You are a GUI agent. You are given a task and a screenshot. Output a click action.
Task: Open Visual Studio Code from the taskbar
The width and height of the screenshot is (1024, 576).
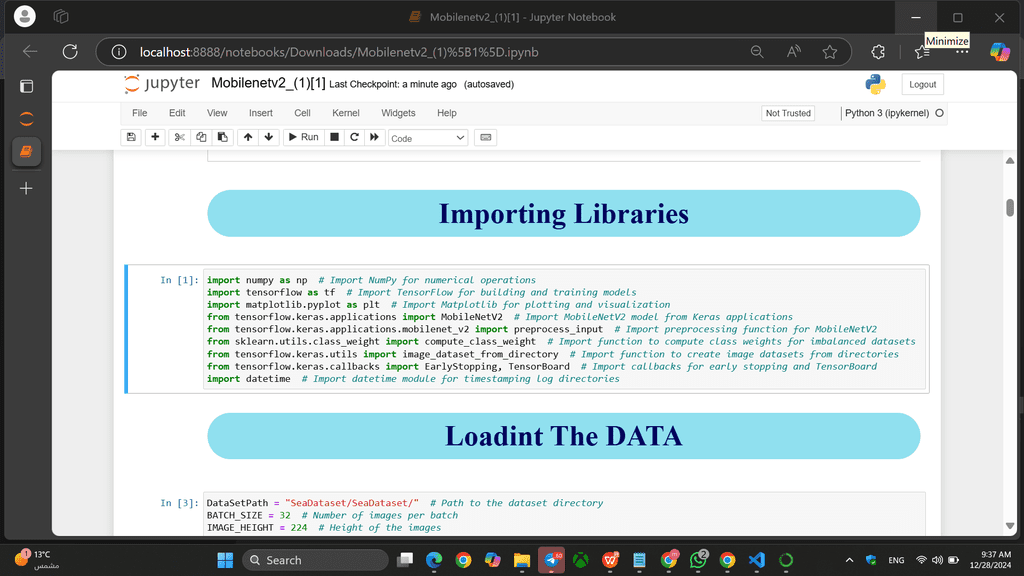[756, 560]
